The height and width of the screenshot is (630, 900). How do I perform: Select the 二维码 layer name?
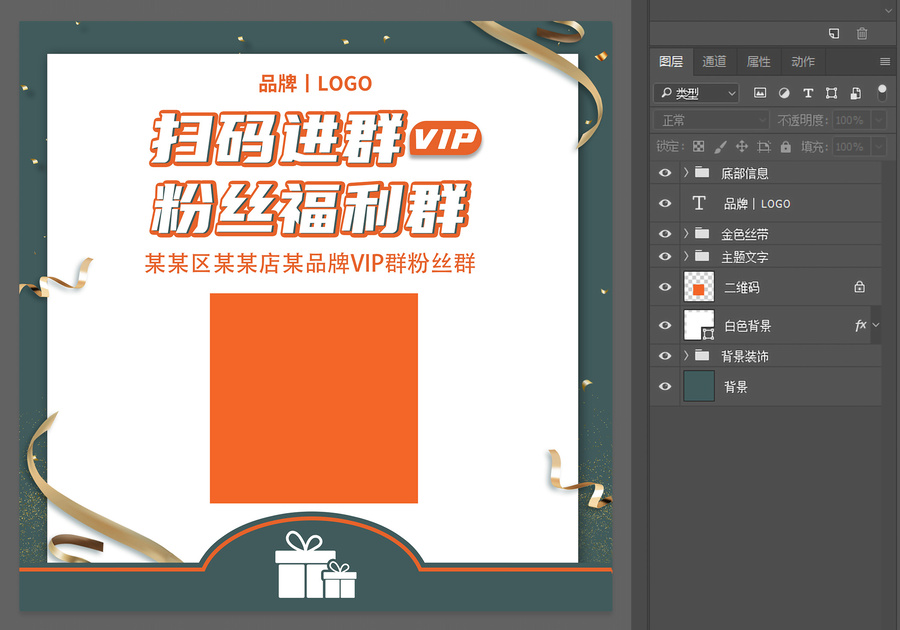pyautogui.click(x=742, y=287)
